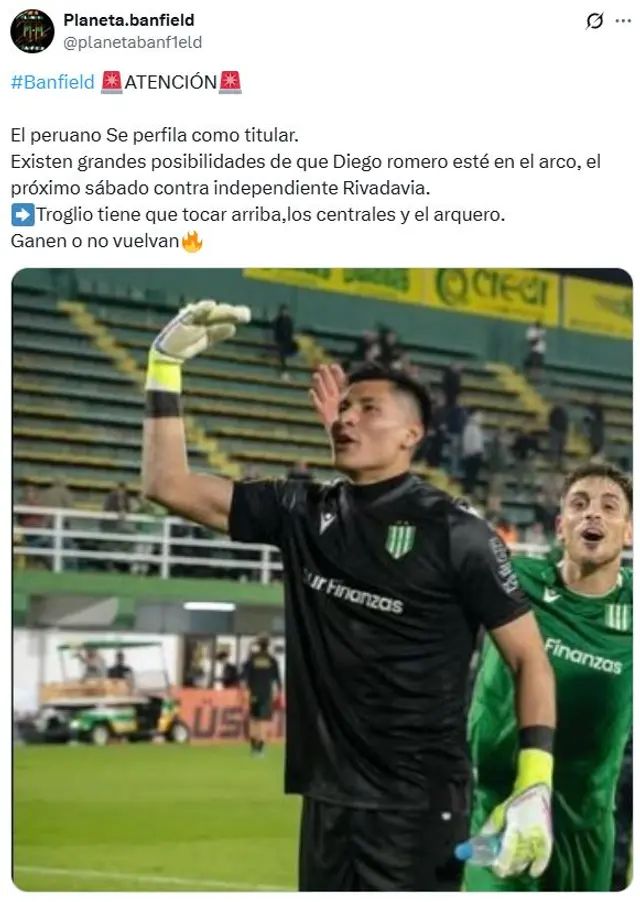
Task: Open the Planeta.banfield profile avatar
Action: (32, 31)
